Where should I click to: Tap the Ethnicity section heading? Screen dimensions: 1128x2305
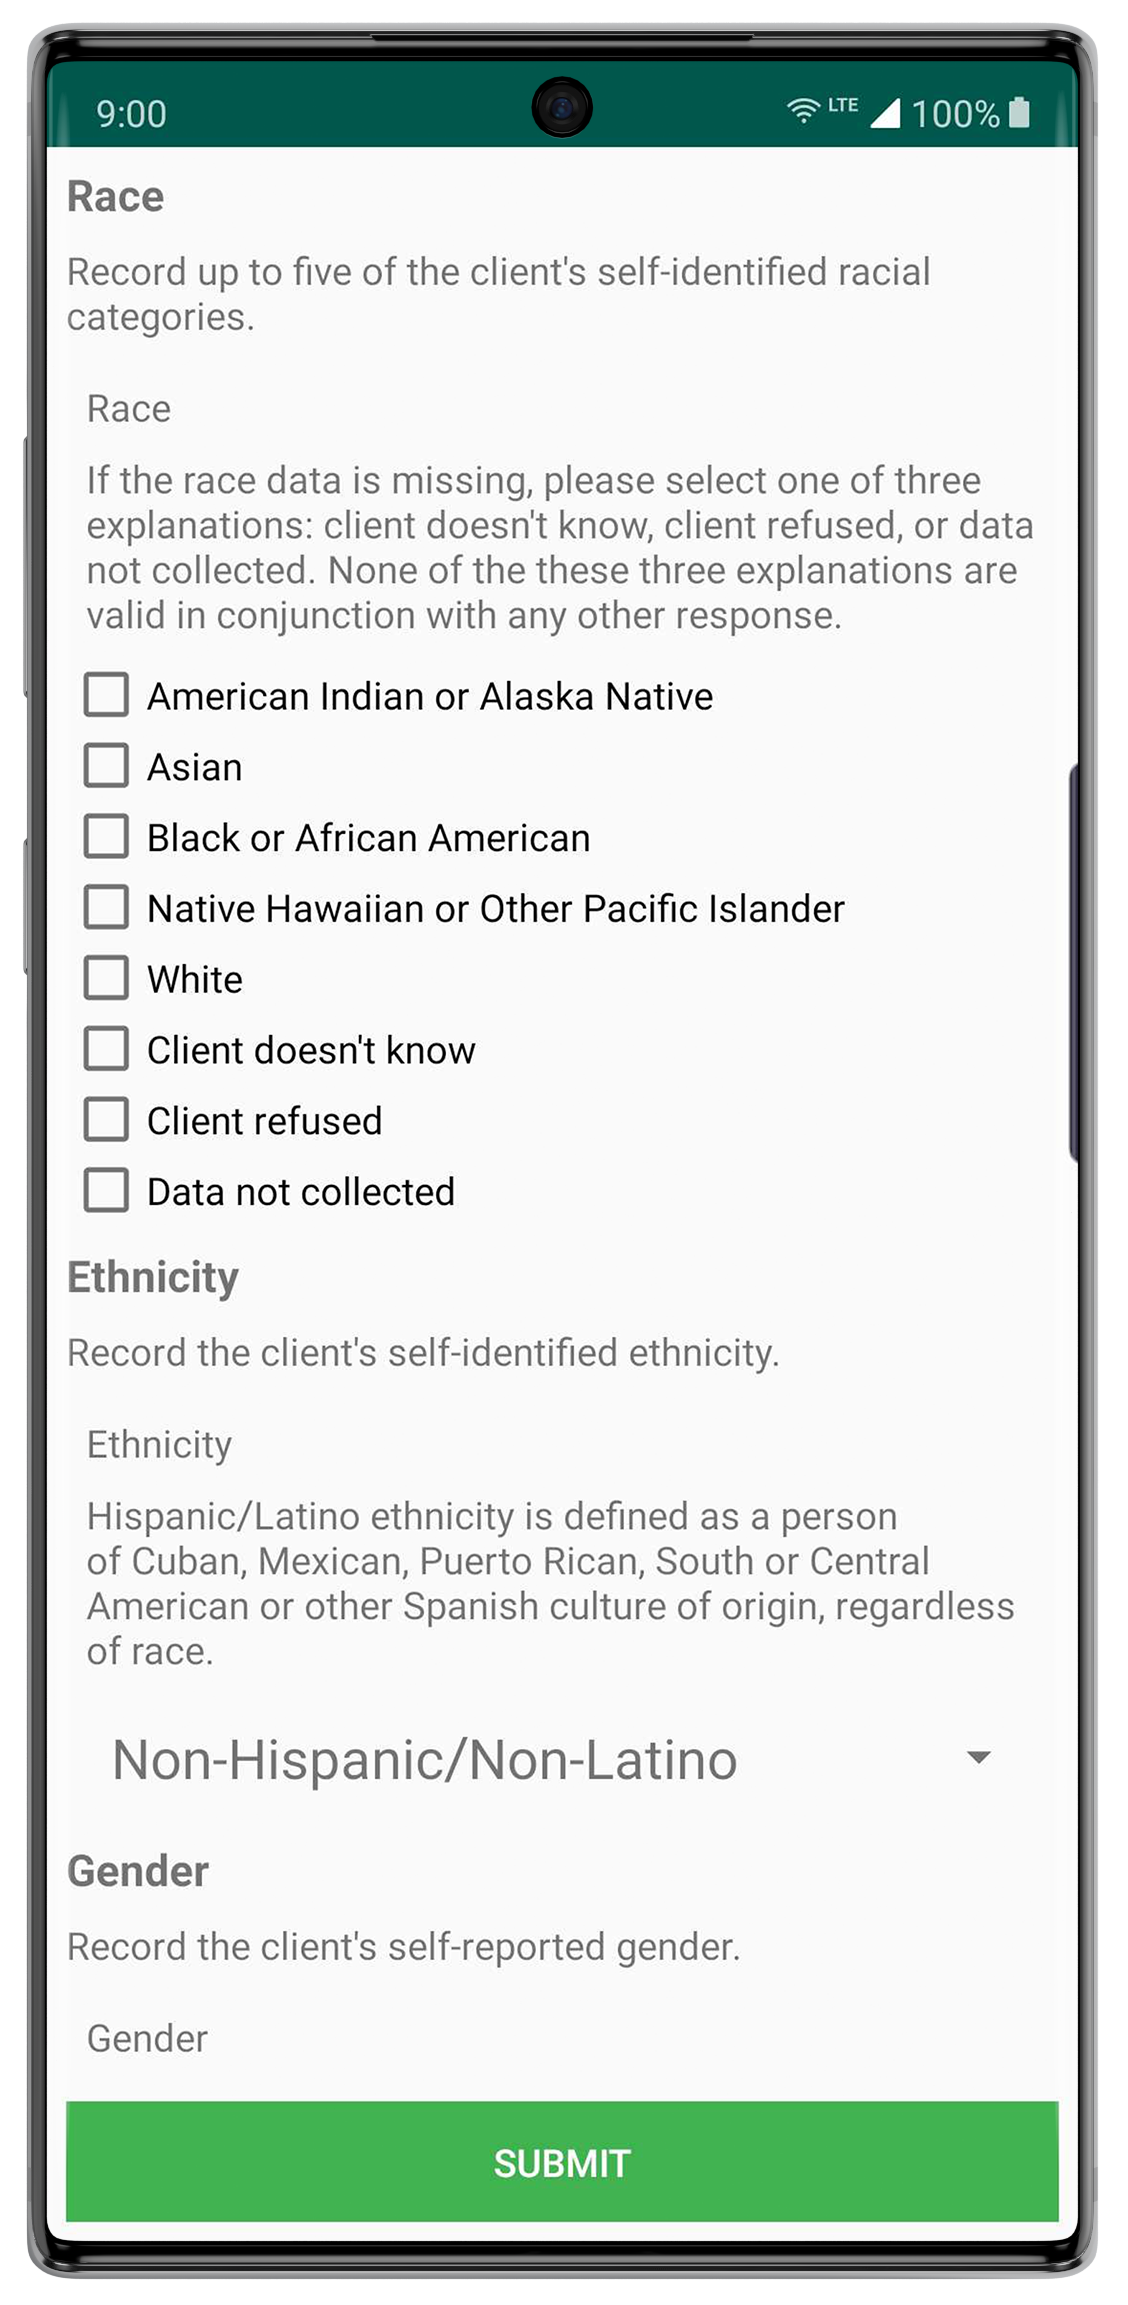(153, 1277)
